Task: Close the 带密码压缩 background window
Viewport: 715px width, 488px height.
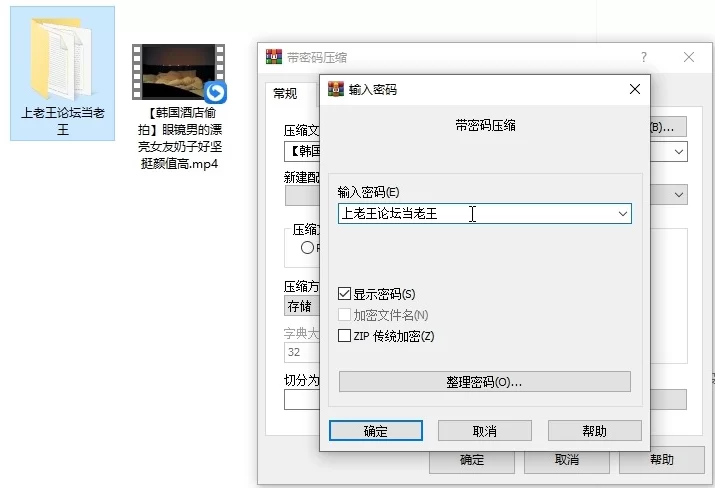Action: 689,57
